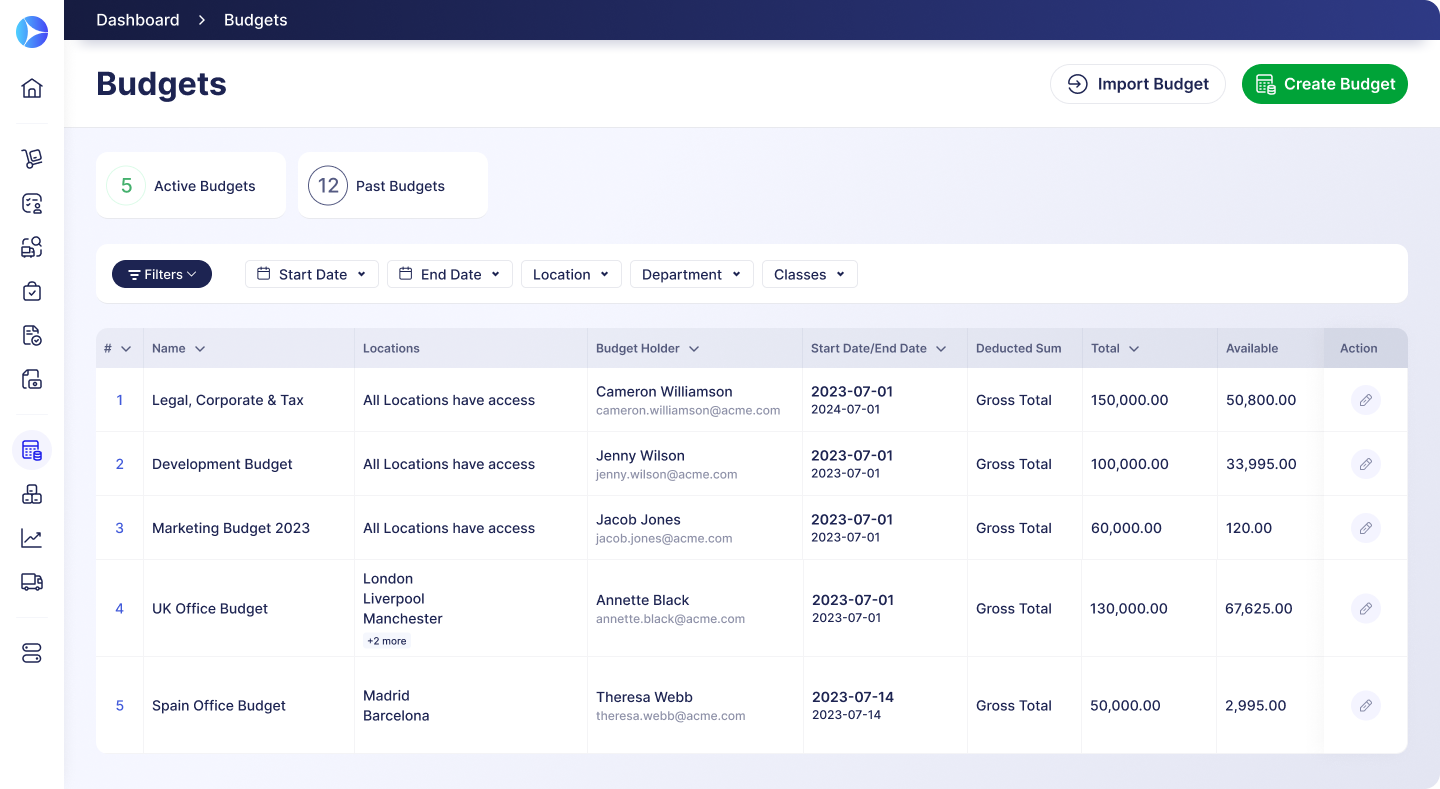Click edit pencil for Spain Office Budget

(x=1365, y=705)
